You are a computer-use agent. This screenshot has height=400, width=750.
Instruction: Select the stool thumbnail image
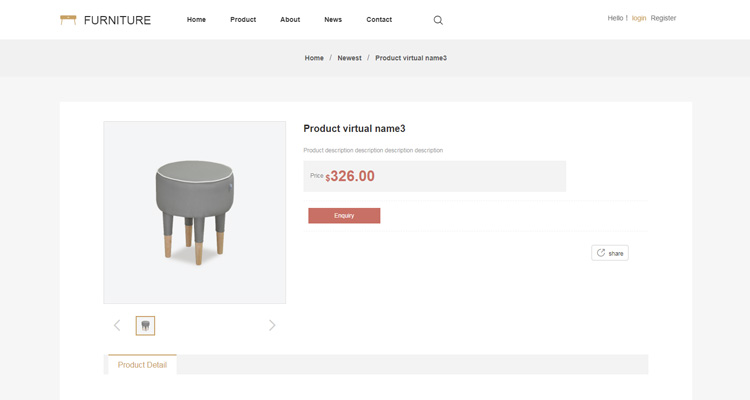145,325
